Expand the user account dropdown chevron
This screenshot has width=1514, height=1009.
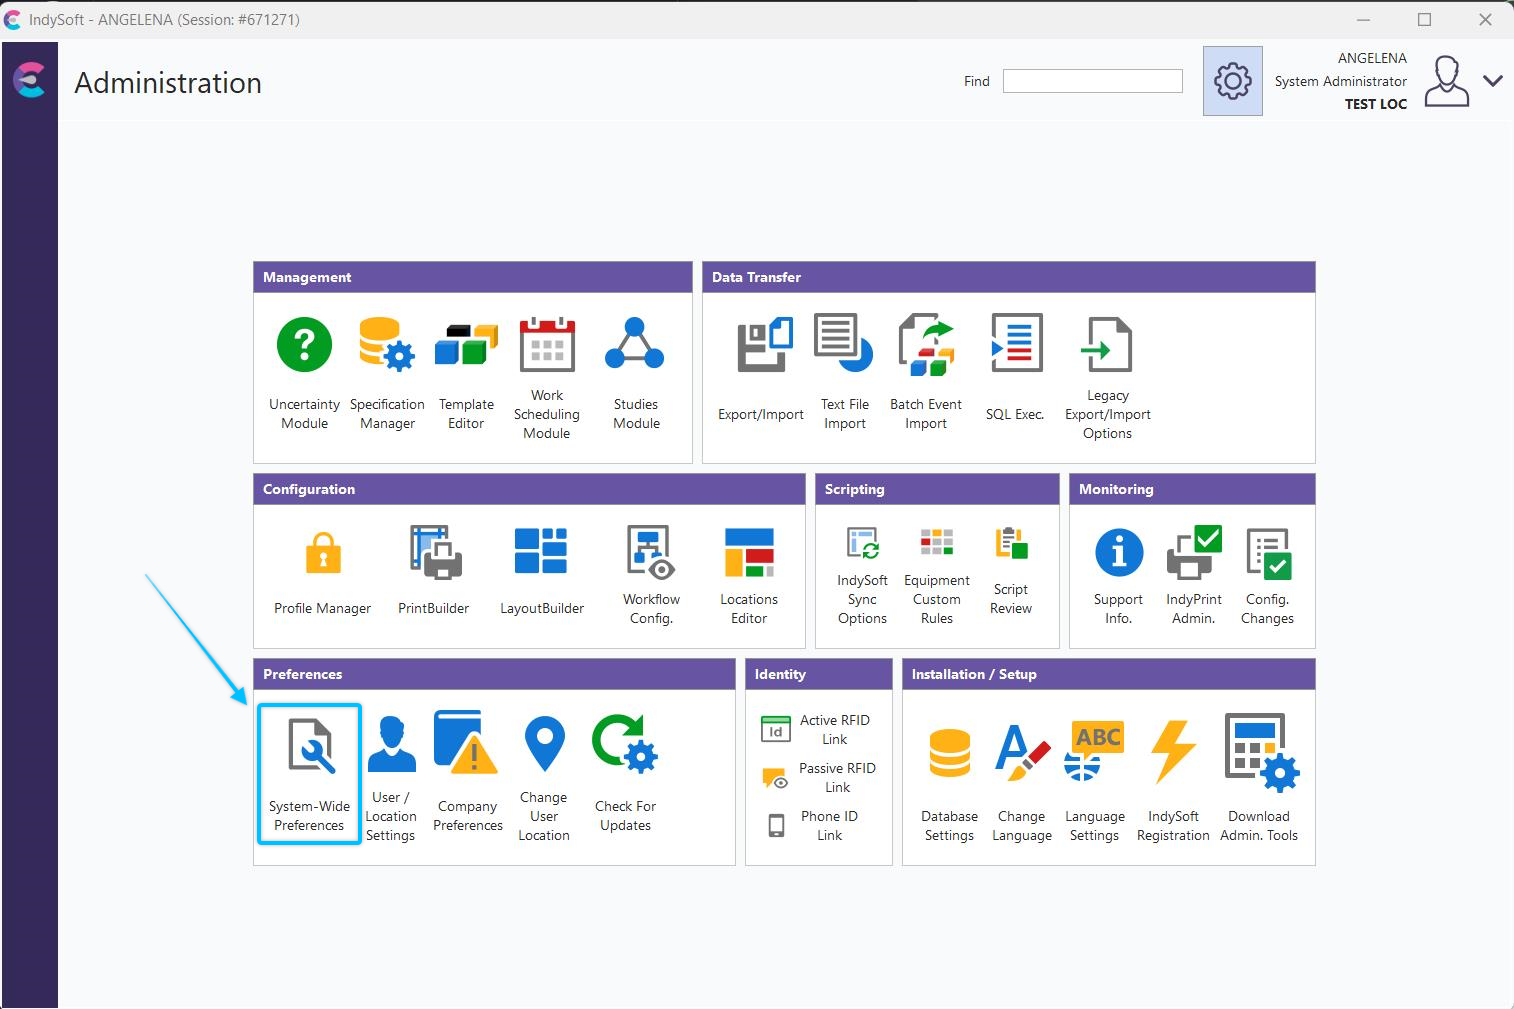click(x=1492, y=81)
